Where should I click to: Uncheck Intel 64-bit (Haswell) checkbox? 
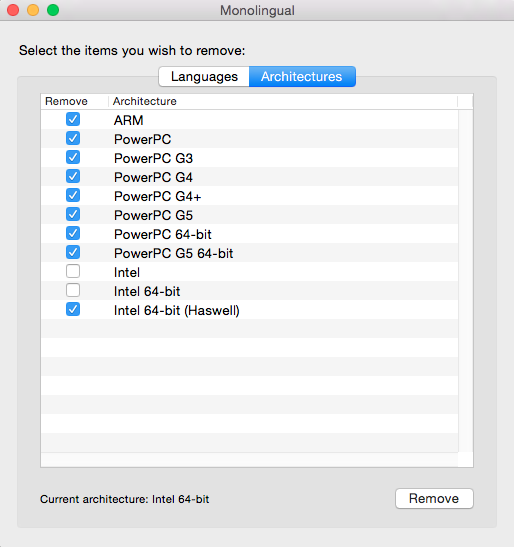73,309
